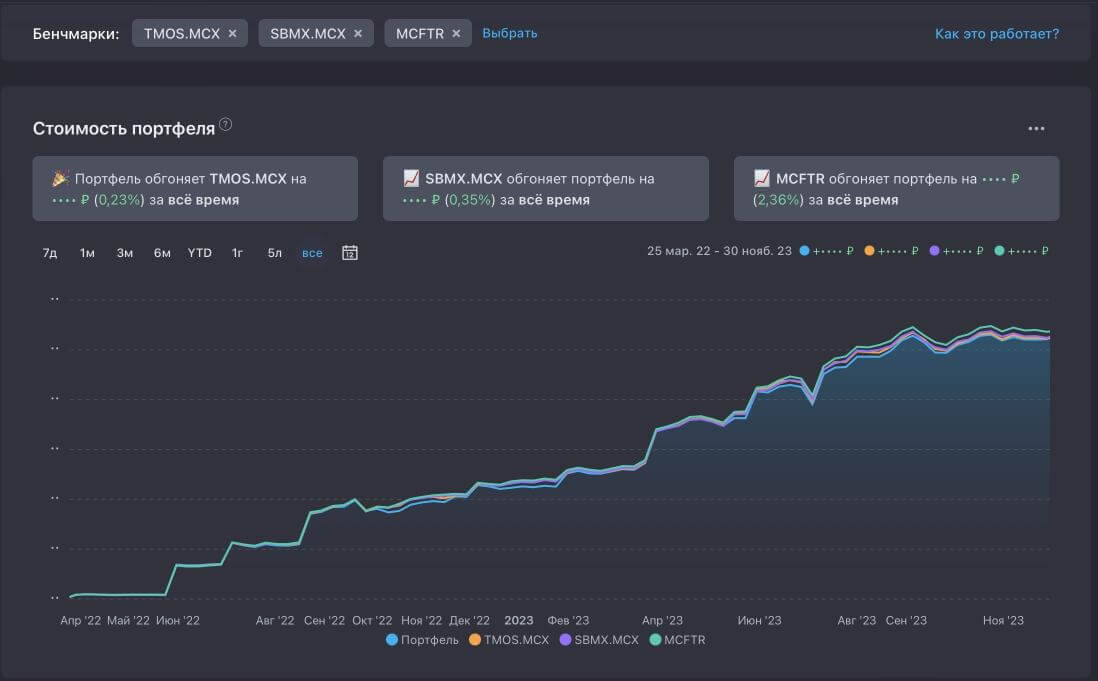The width and height of the screenshot is (1098, 681).
Task: Open the Как это работает? link
Action: (x=997, y=34)
